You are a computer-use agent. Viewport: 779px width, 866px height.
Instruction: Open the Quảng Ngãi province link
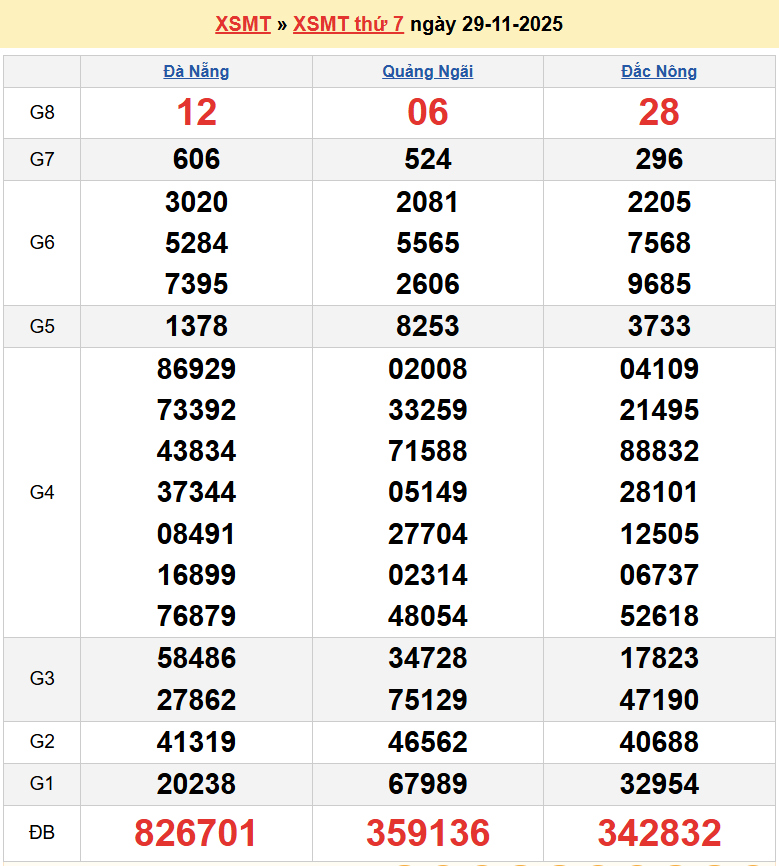point(428,71)
